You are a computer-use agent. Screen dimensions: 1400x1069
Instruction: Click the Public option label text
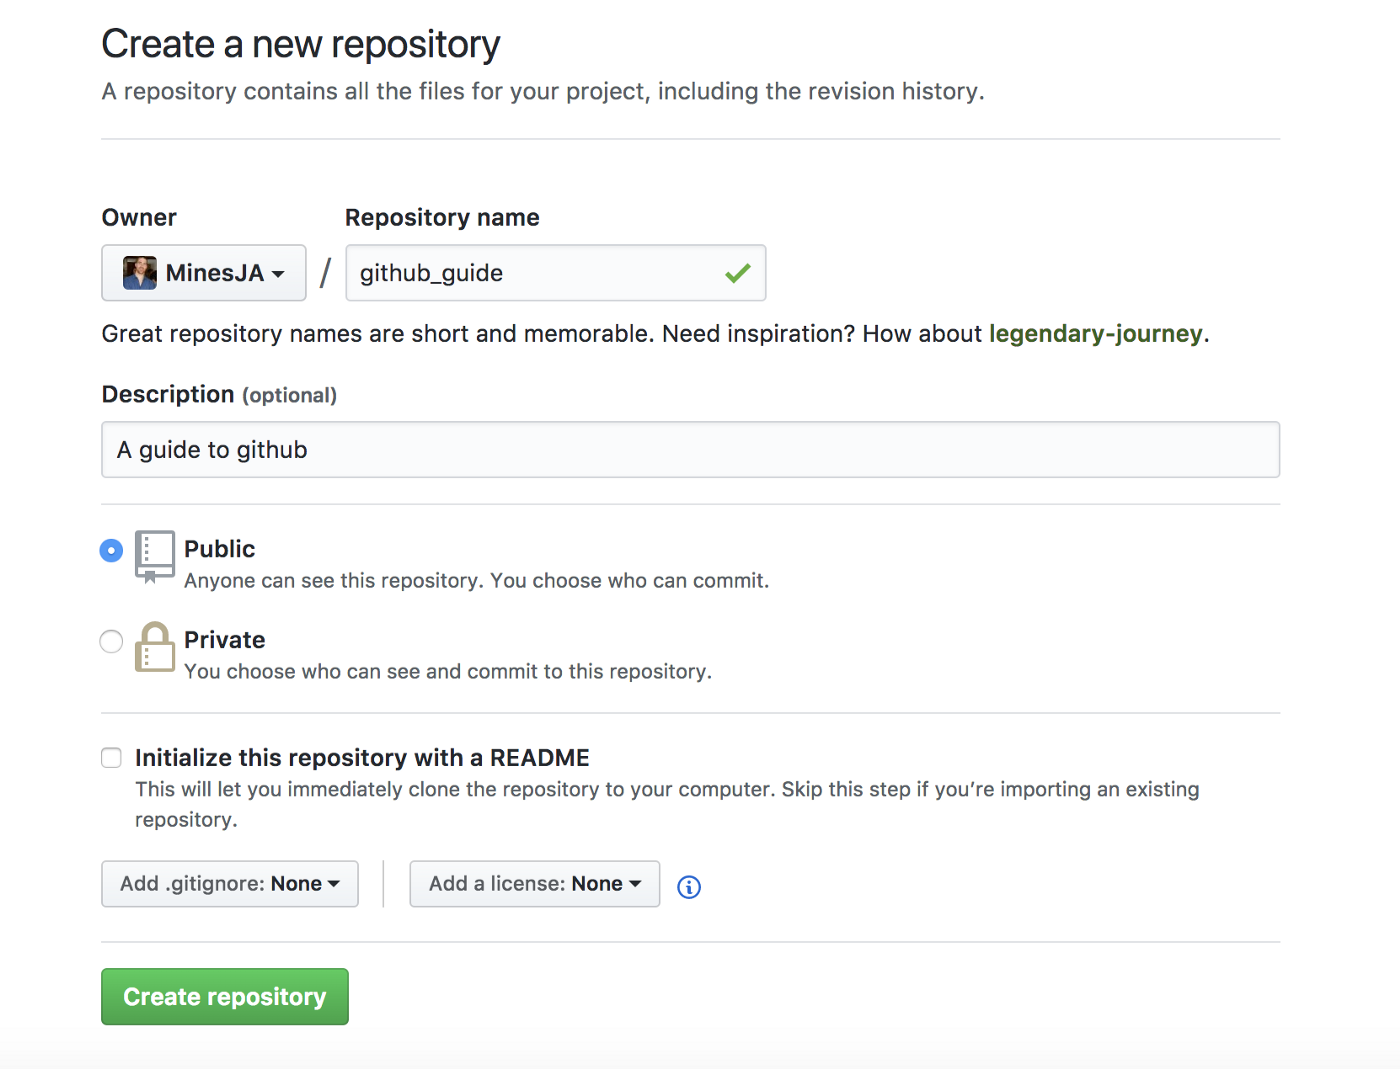click(x=220, y=549)
